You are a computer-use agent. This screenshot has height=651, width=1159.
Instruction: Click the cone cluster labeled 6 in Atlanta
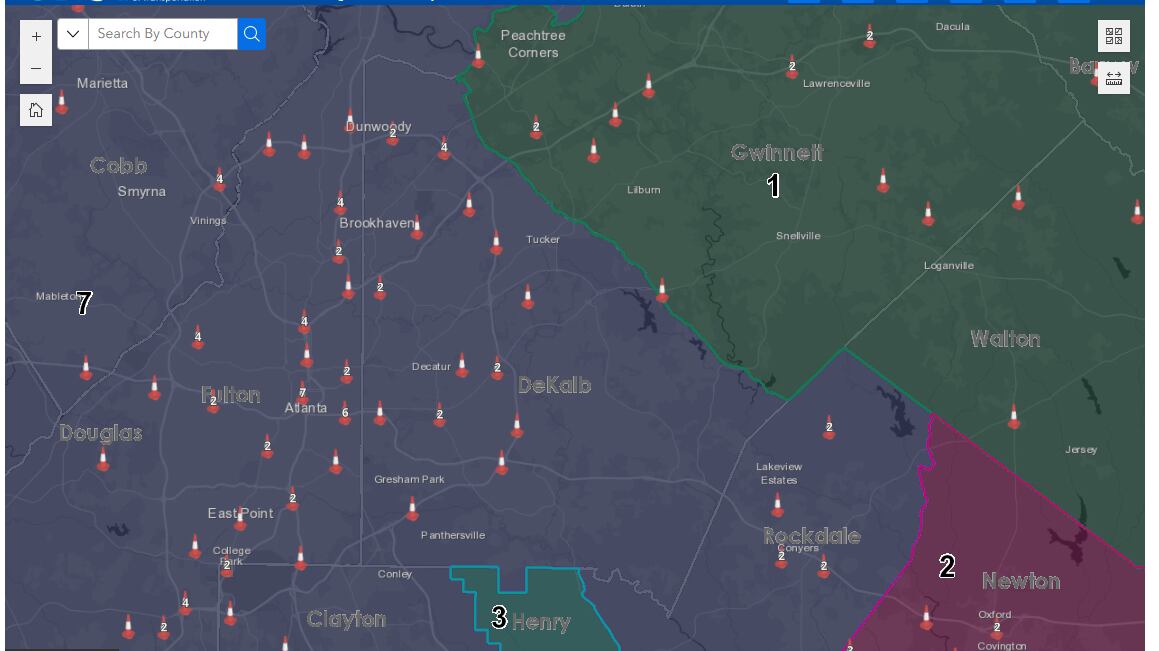tap(345, 411)
